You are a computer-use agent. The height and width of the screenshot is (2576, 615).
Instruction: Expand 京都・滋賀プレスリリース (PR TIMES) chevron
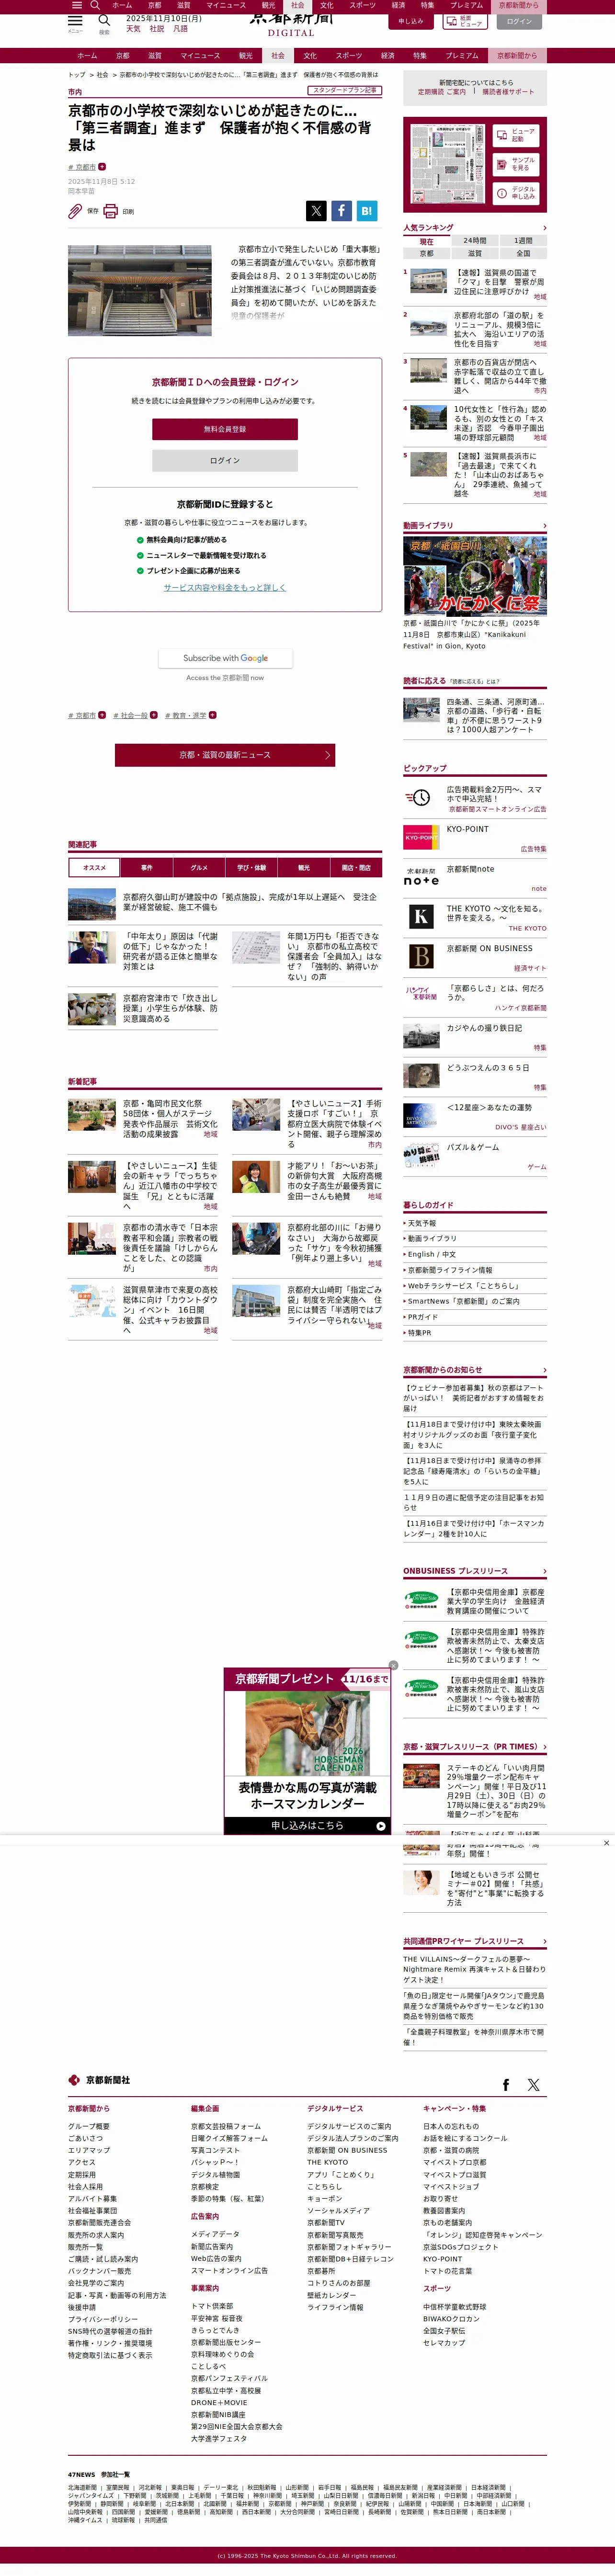pyautogui.click(x=544, y=1746)
